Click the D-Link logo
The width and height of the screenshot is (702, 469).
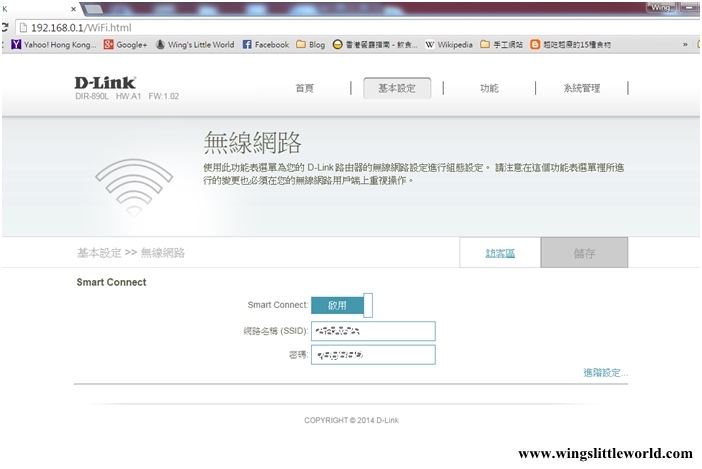click(105, 82)
